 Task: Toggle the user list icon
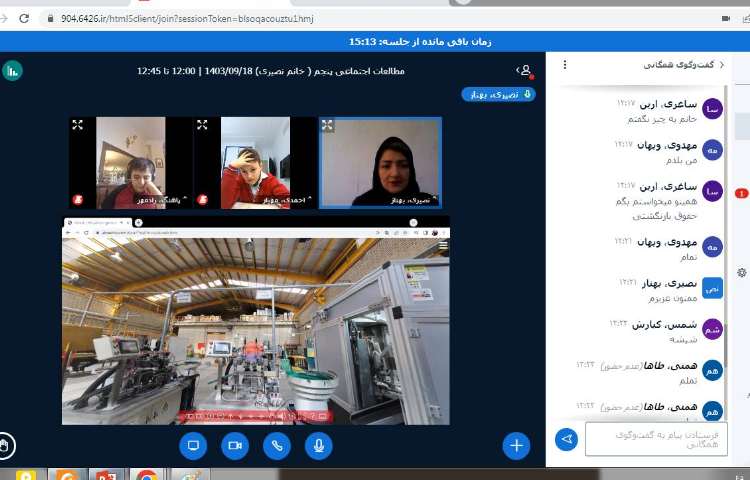tap(524, 71)
